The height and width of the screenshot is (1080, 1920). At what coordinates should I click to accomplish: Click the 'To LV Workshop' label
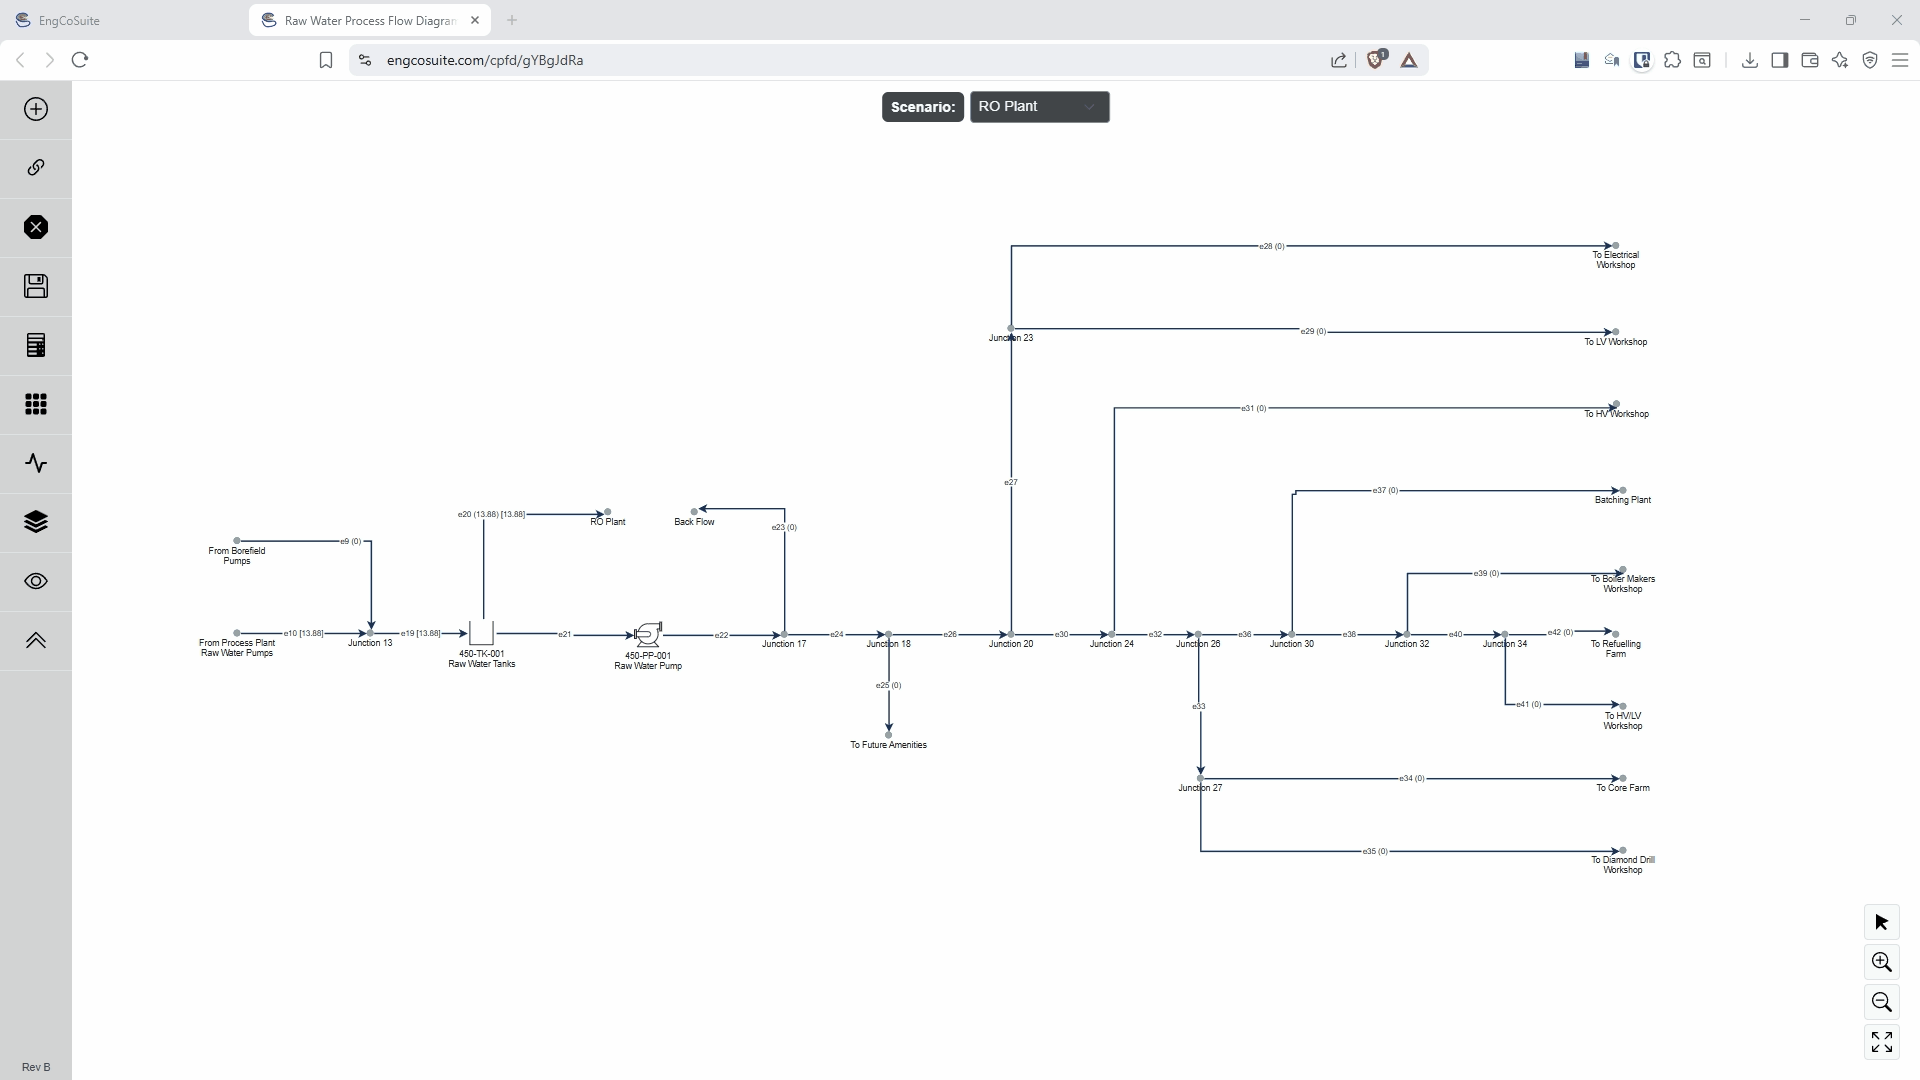1615,342
